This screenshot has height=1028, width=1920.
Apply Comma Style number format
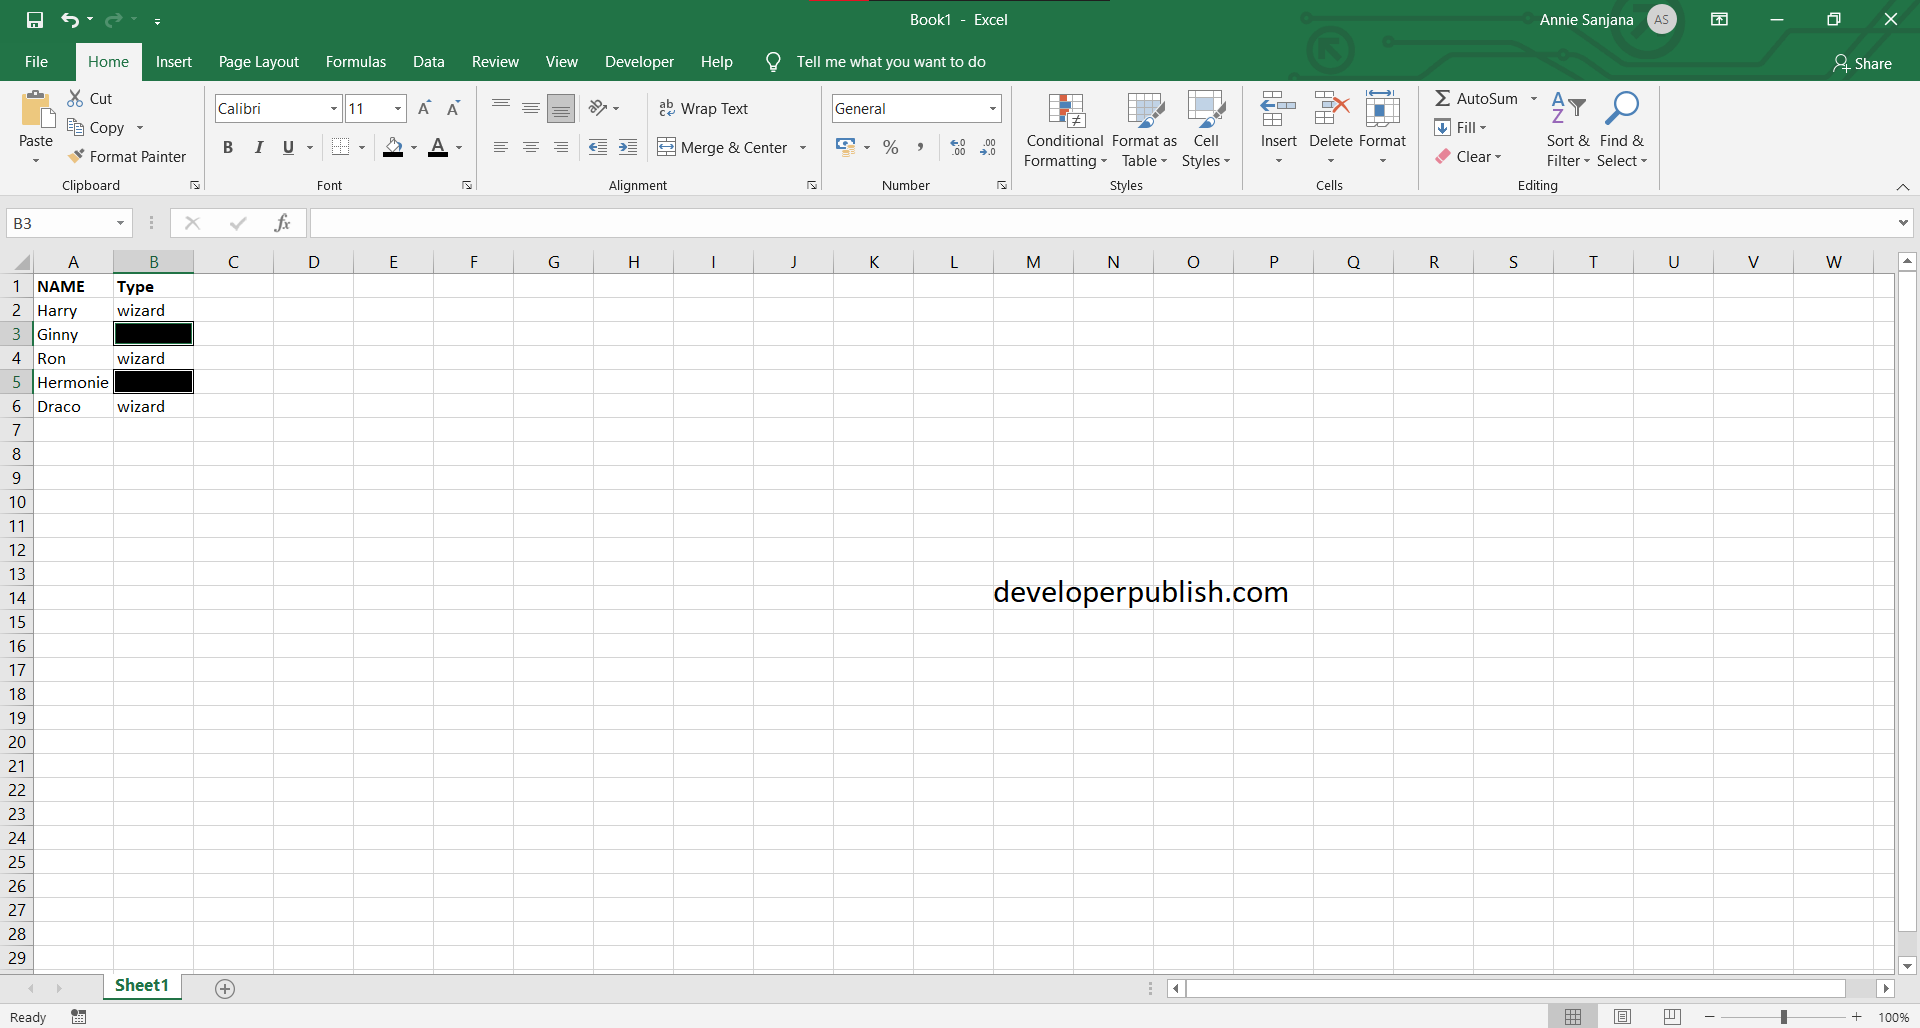click(x=920, y=147)
